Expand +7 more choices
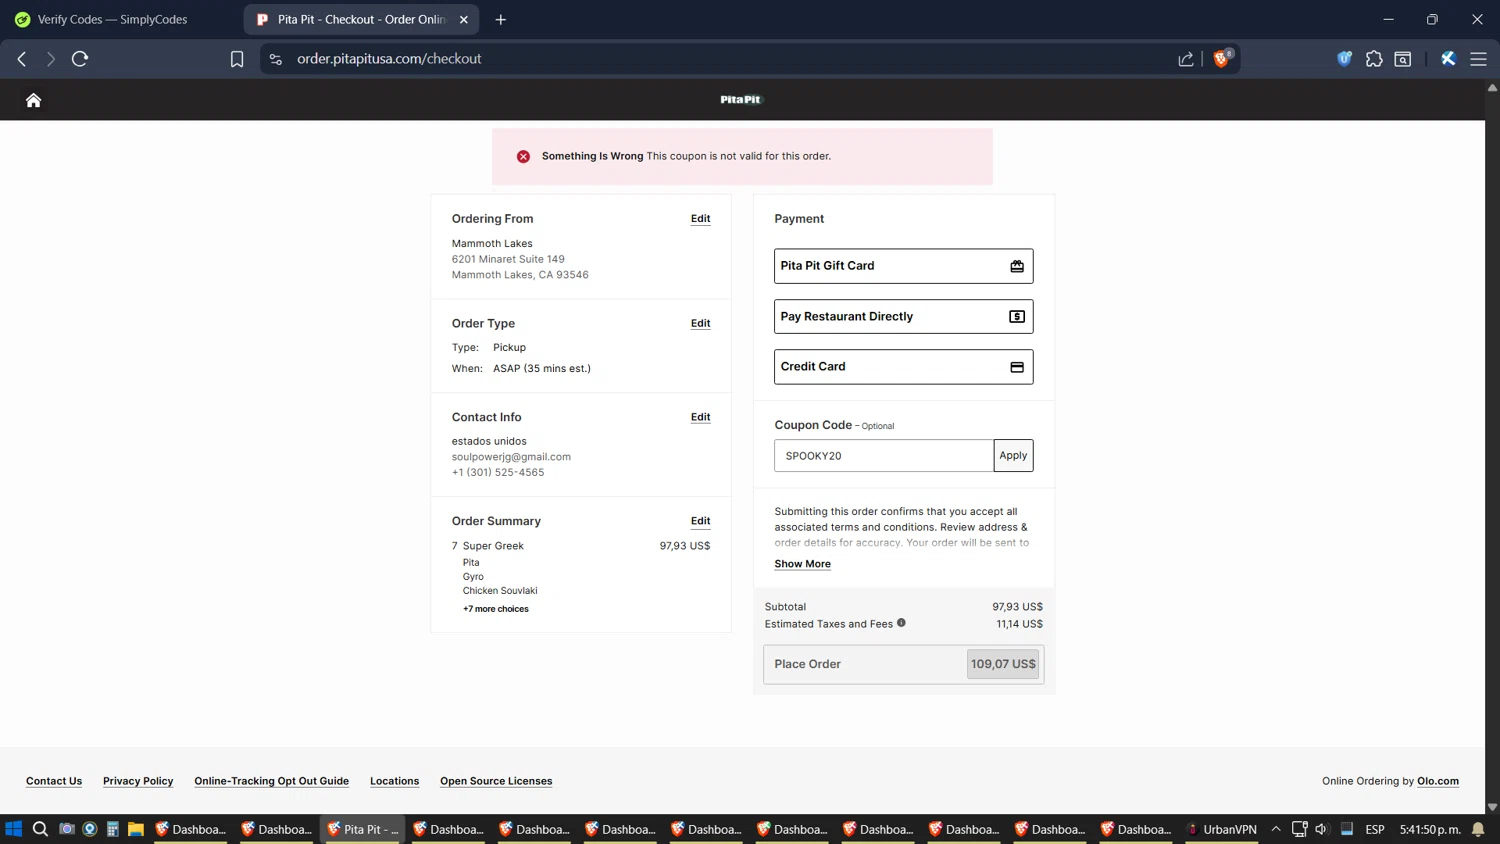This screenshot has width=1500, height=844. pyautogui.click(x=496, y=609)
